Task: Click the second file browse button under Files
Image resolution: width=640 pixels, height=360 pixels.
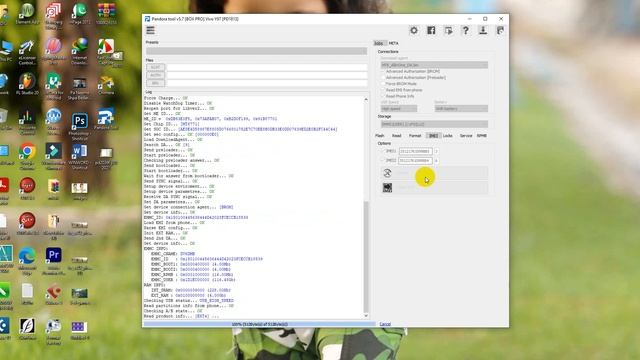Action: [156, 75]
